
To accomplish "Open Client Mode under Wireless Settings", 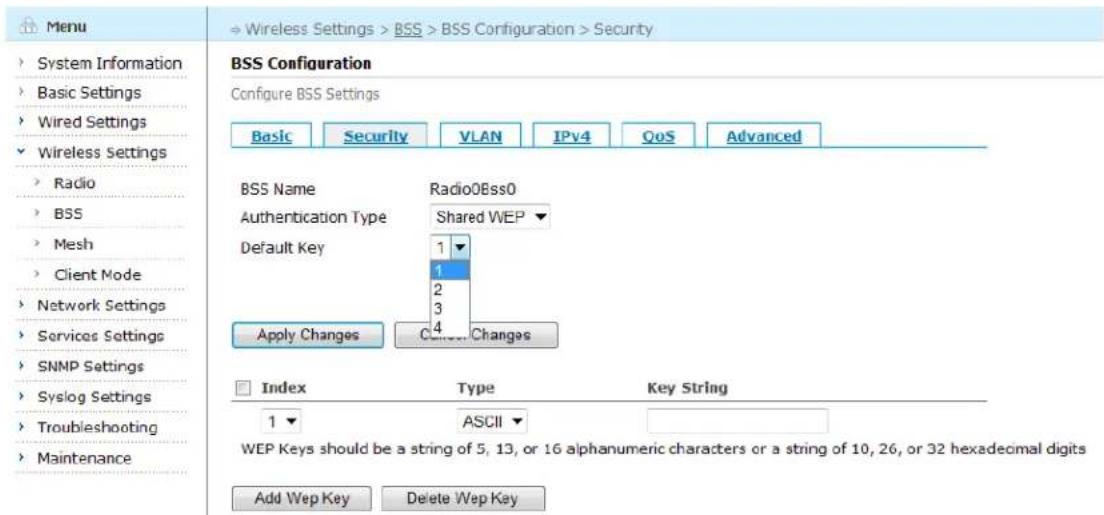I will click(x=97, y=275).
